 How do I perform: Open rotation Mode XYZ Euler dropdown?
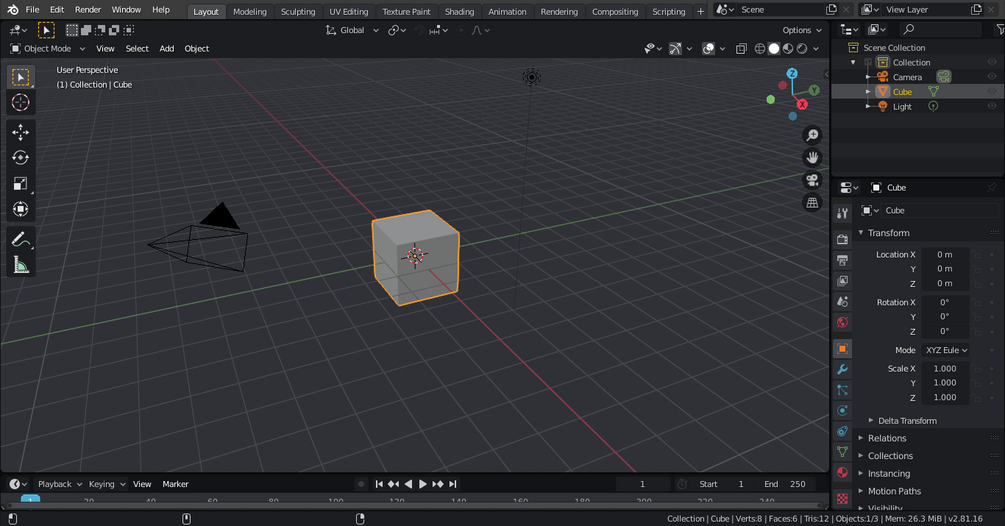[x=946, y=350]
